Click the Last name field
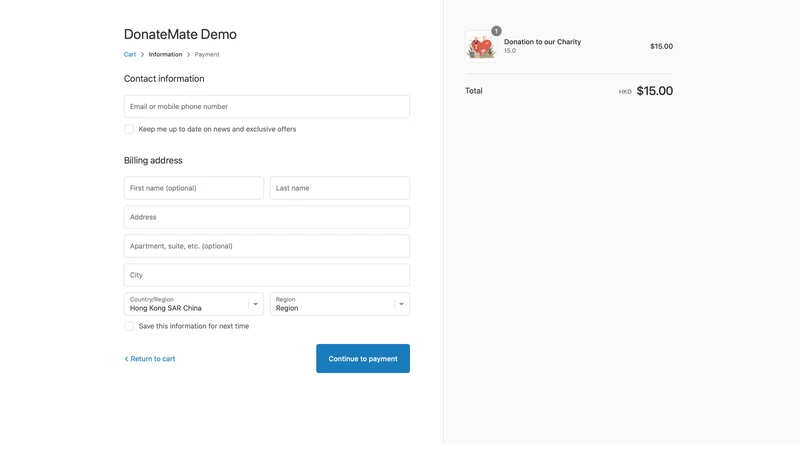 (x=340, y=188)
